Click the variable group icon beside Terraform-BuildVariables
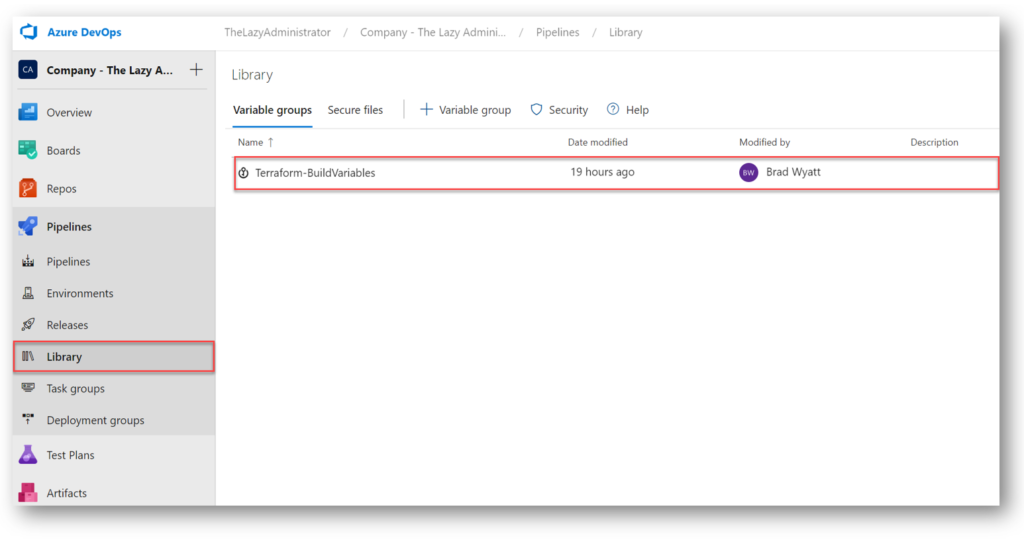Image resolution: width=1024 pixels, height=542 pixels. pyautogui.click(x=244, y=173)
